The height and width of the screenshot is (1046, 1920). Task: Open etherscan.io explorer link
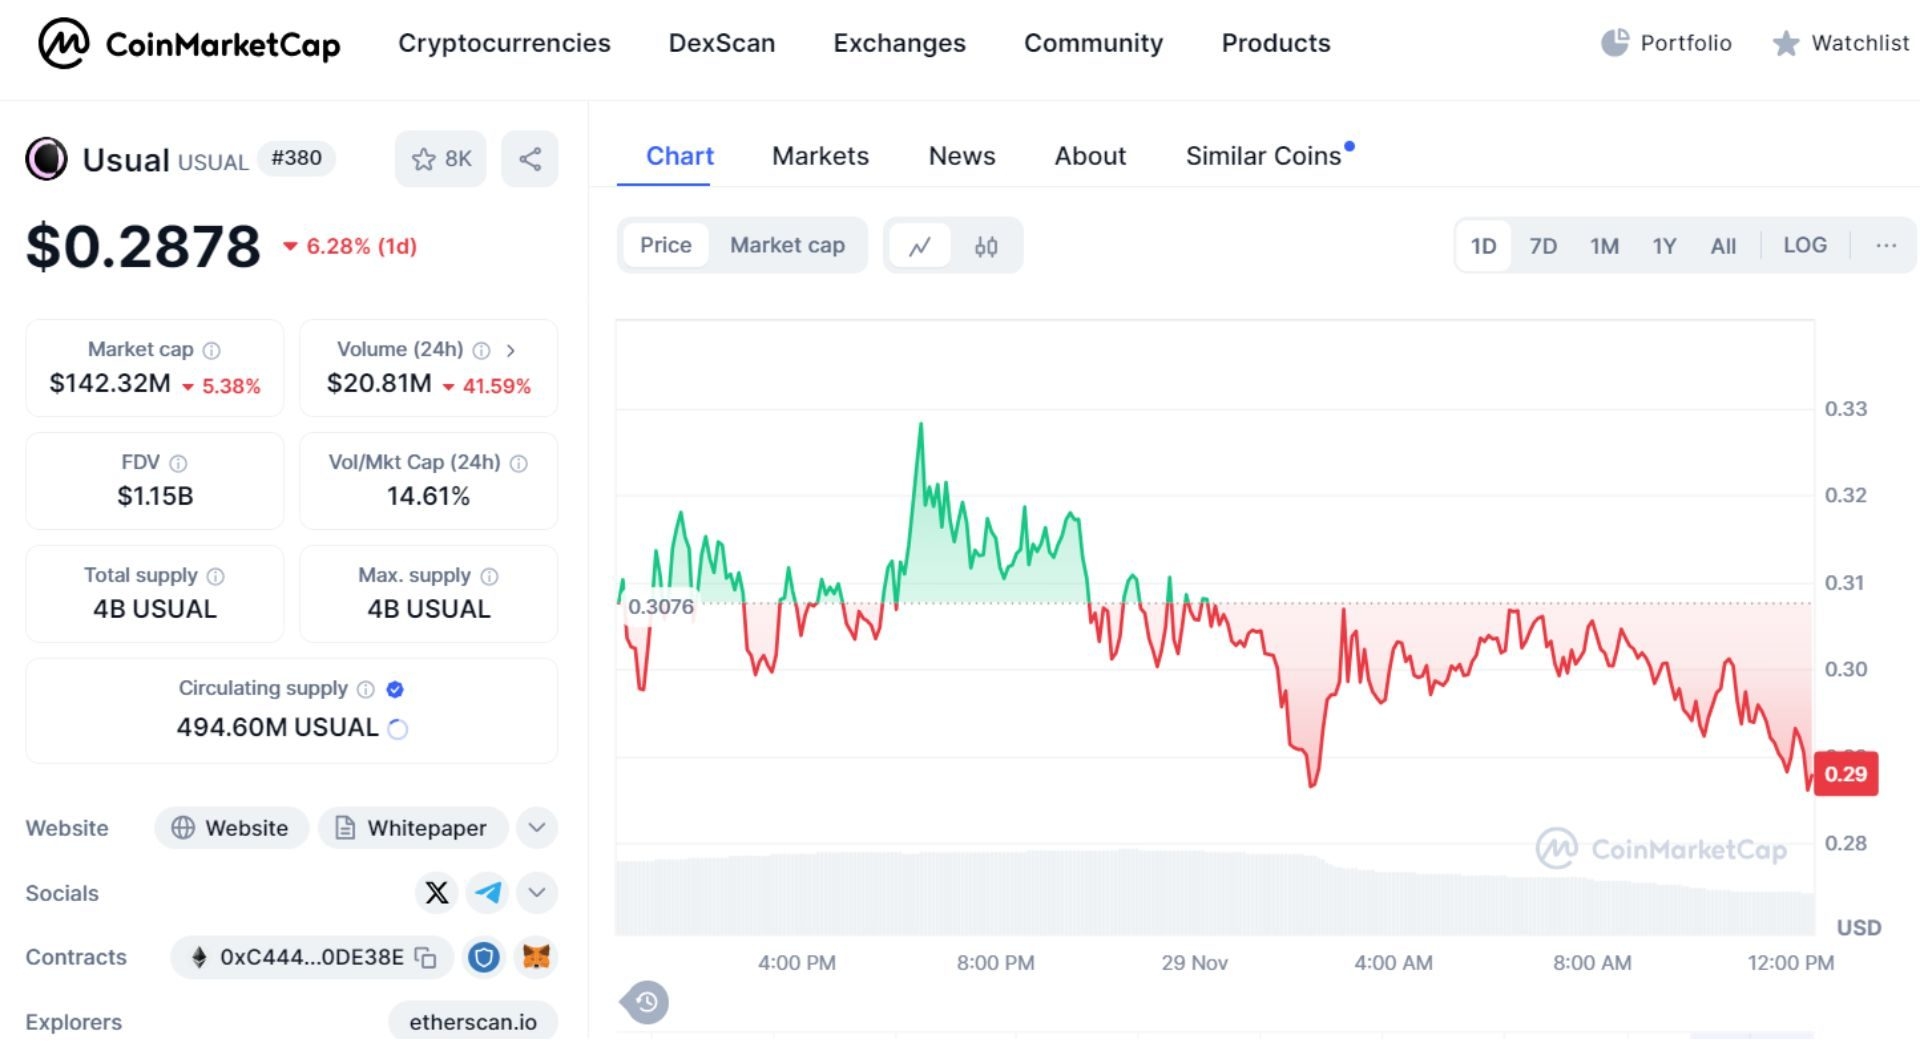[x=473, y=1021]
